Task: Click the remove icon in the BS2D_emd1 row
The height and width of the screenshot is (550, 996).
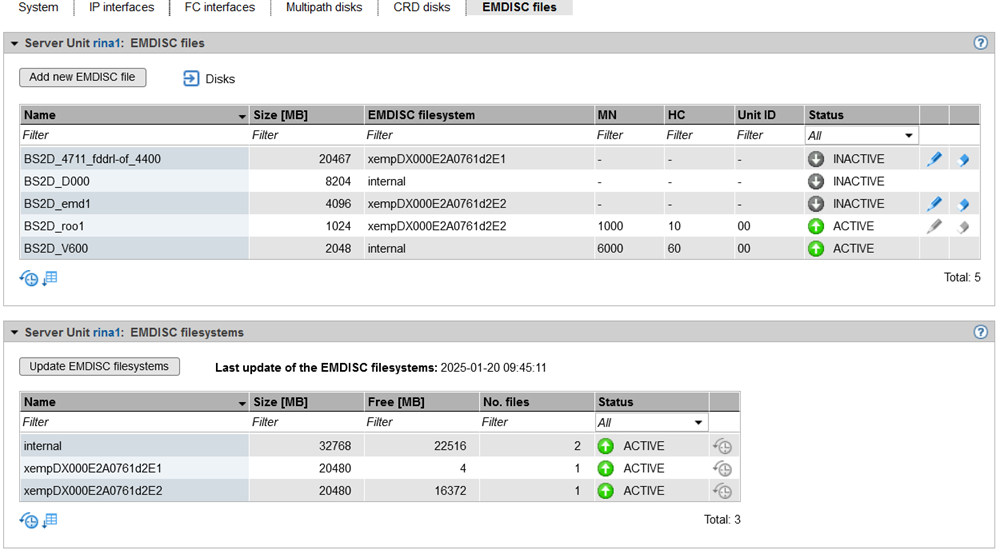Action: [x=963, y=204]
